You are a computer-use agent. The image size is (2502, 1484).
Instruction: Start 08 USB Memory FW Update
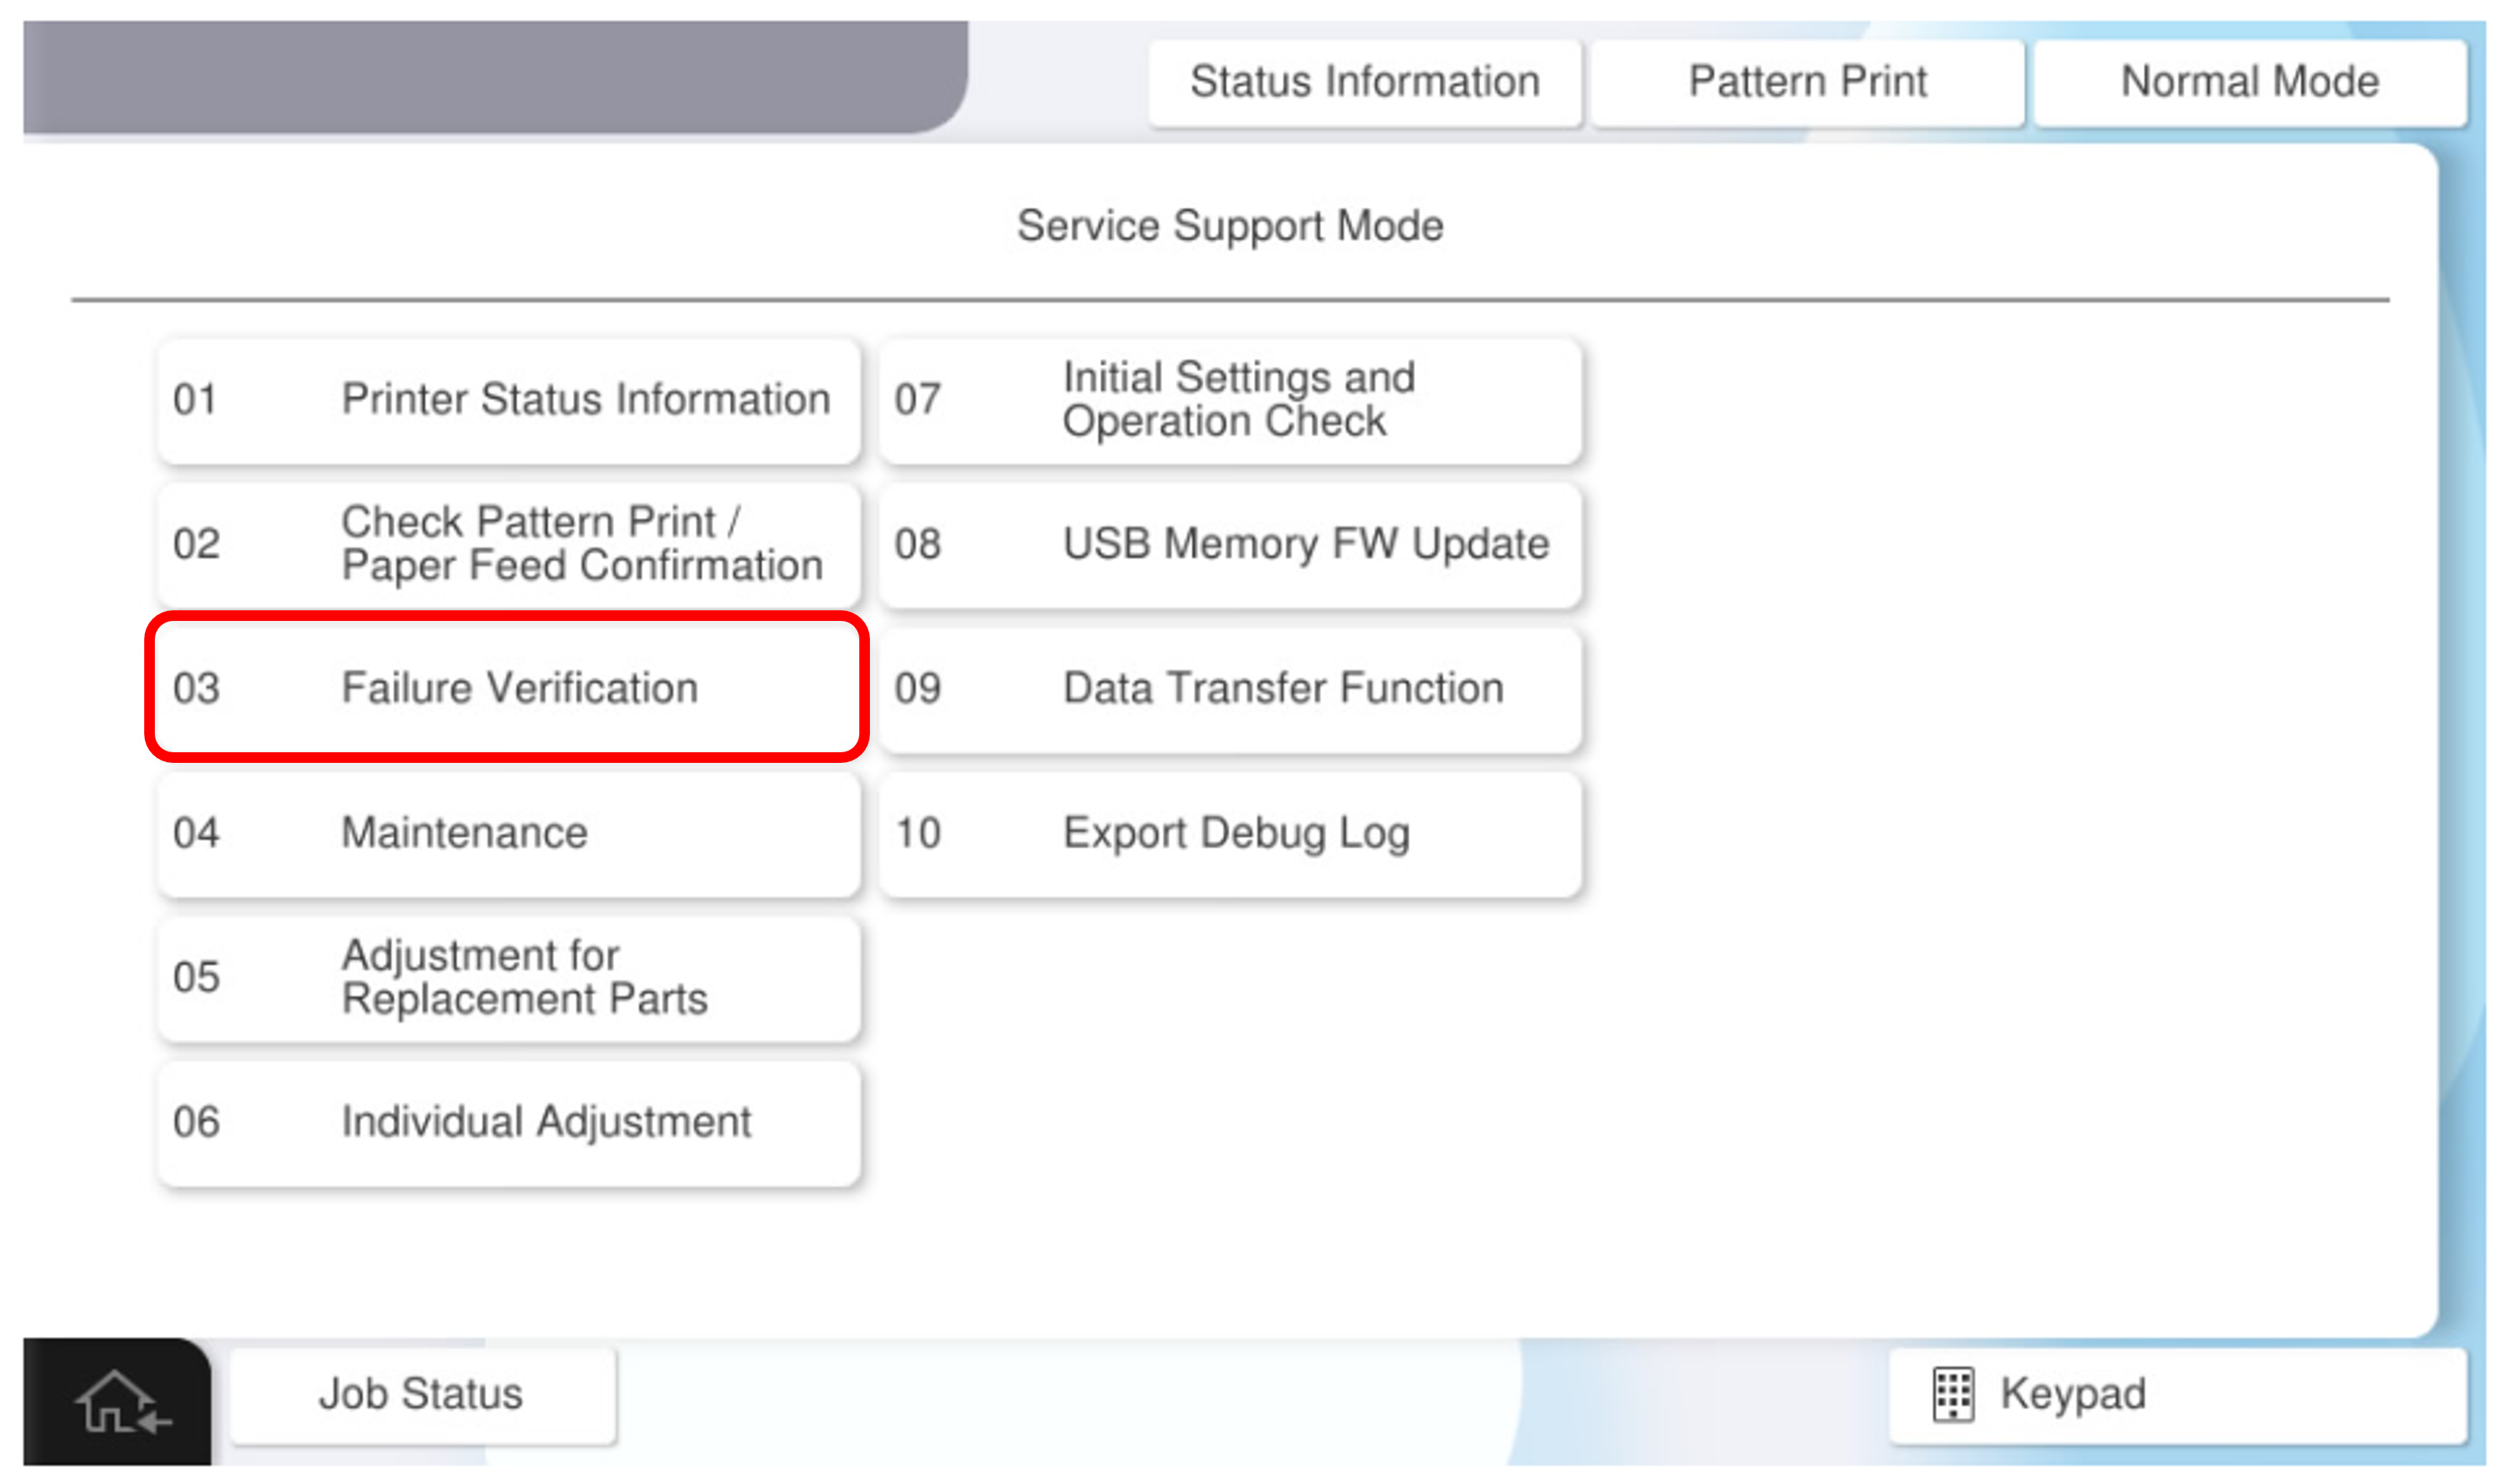pos(1230,544)
